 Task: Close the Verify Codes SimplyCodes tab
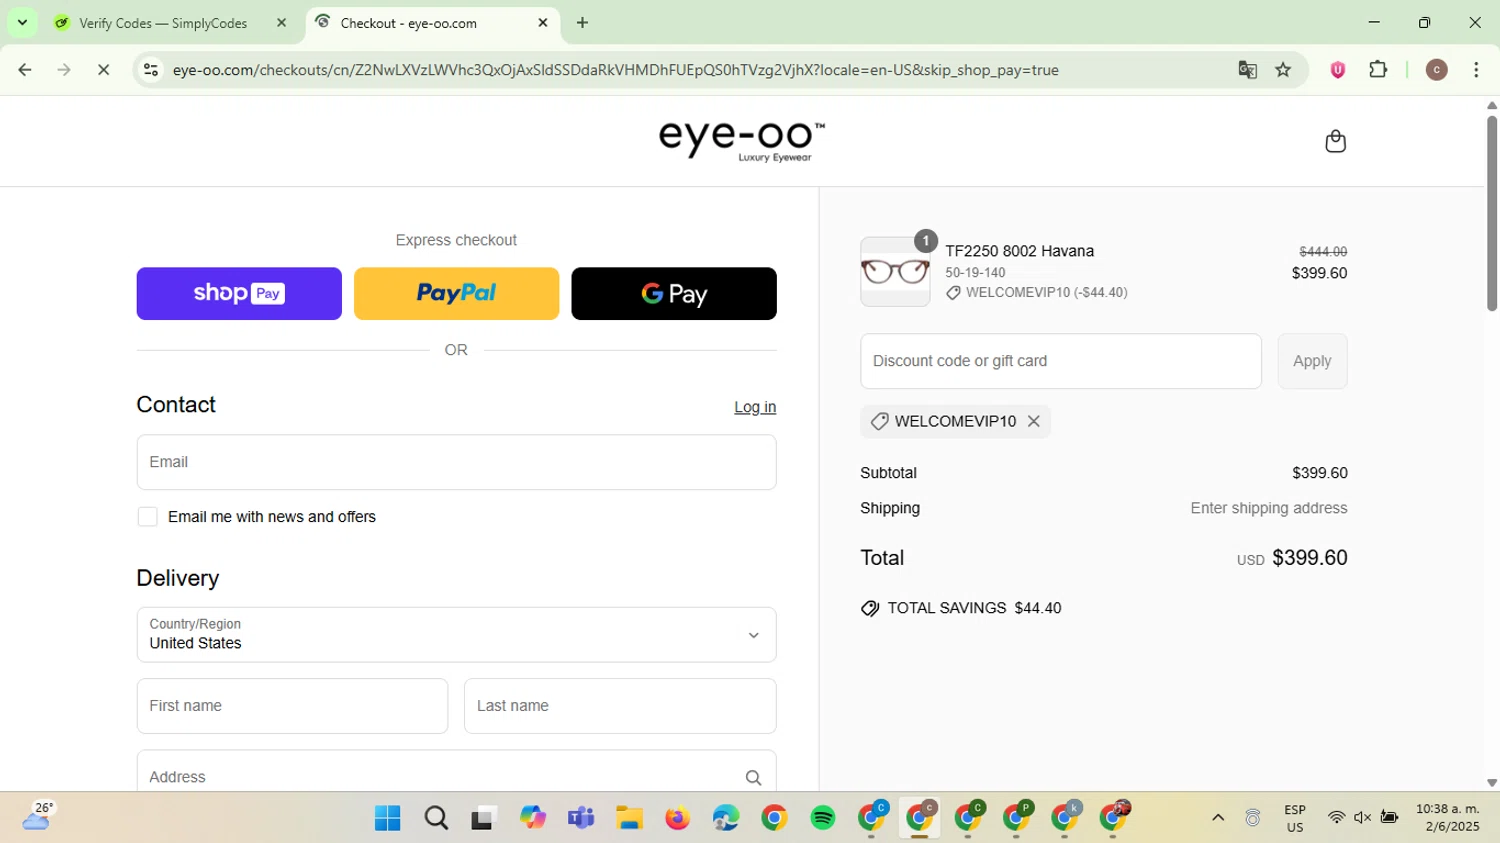(282, 22)
